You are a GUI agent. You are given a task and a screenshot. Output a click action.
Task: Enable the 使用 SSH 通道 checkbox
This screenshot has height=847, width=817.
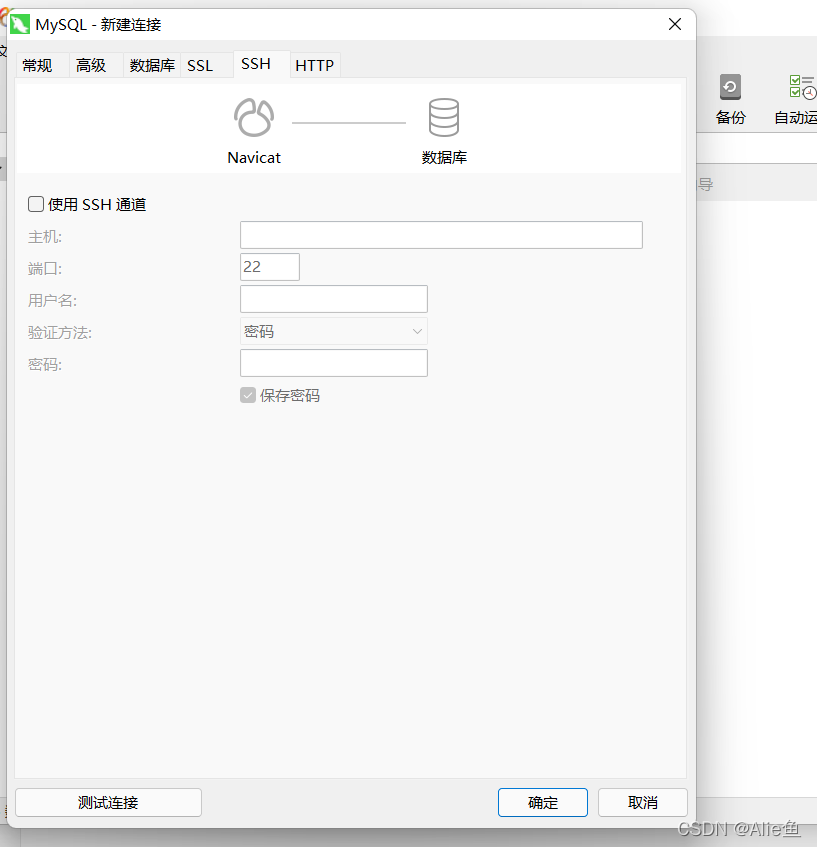36,204
